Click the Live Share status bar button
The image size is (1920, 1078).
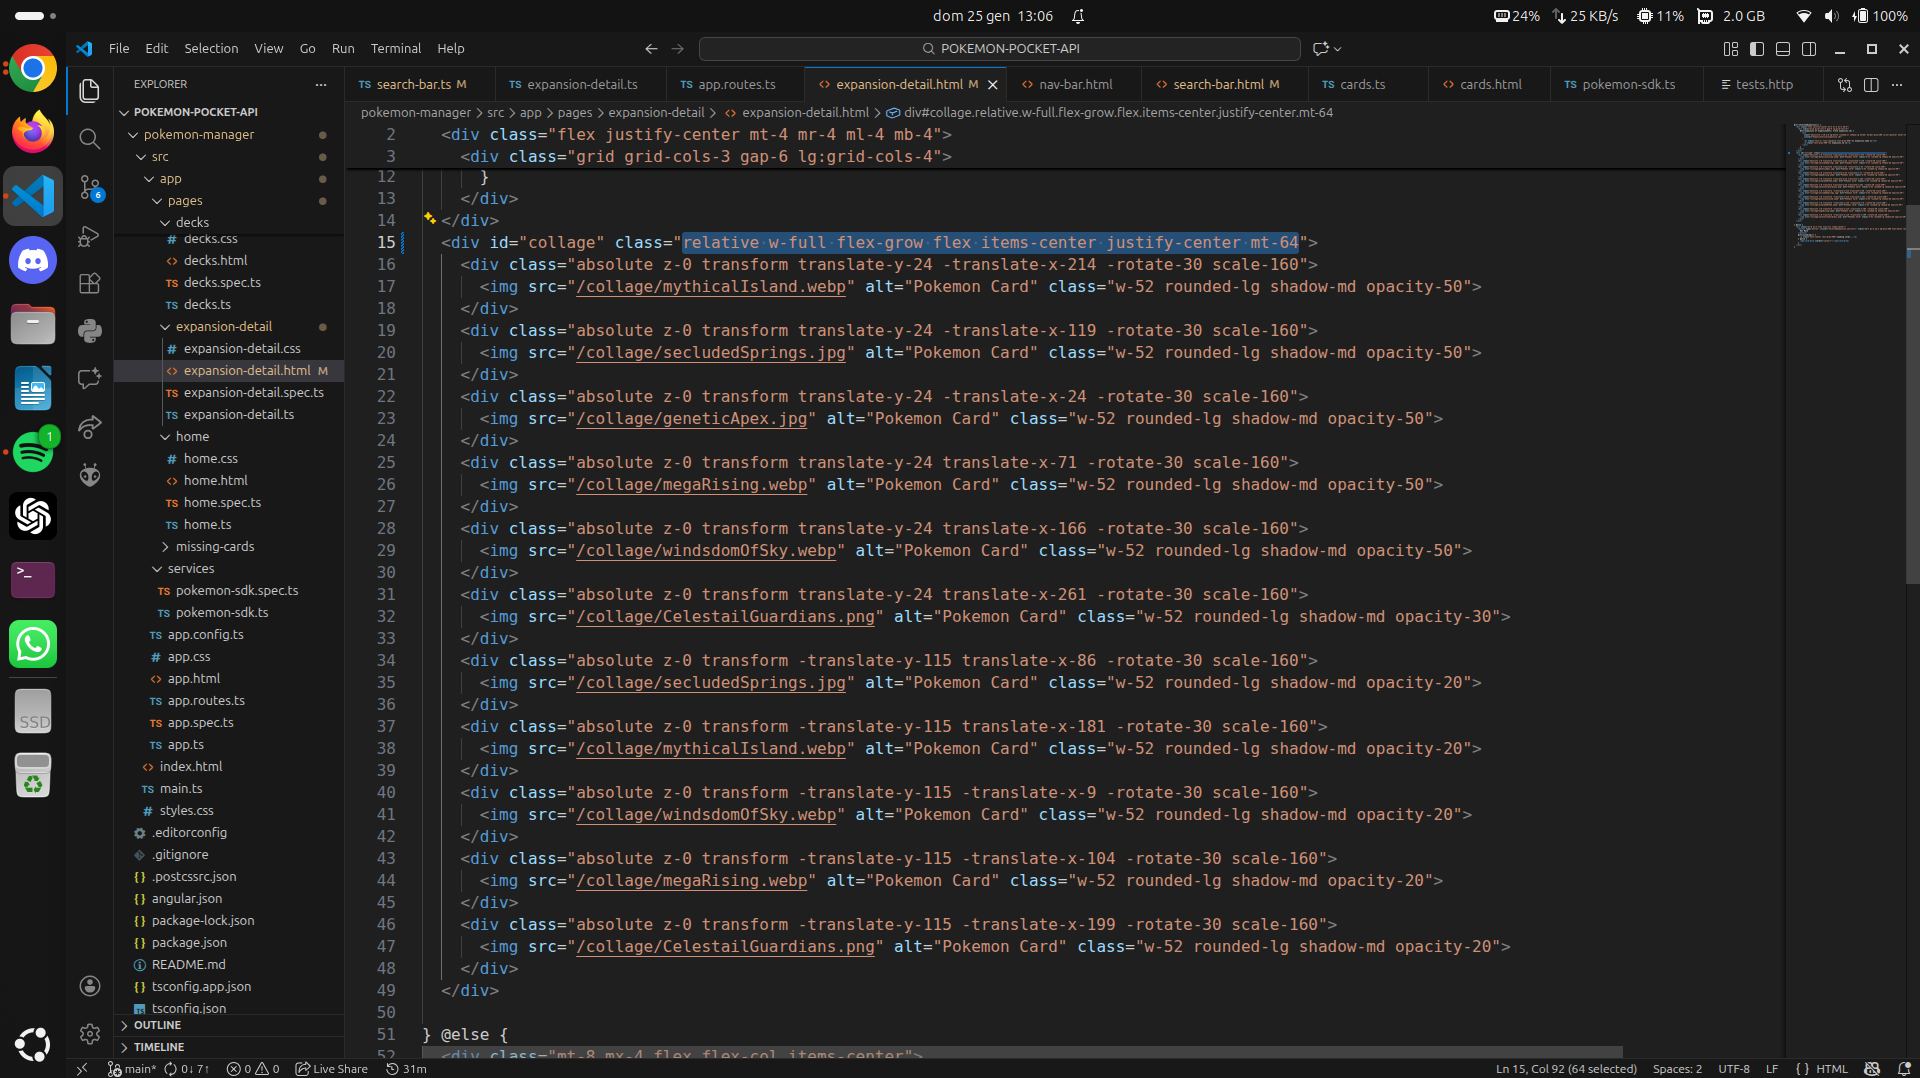[332, 1069]
